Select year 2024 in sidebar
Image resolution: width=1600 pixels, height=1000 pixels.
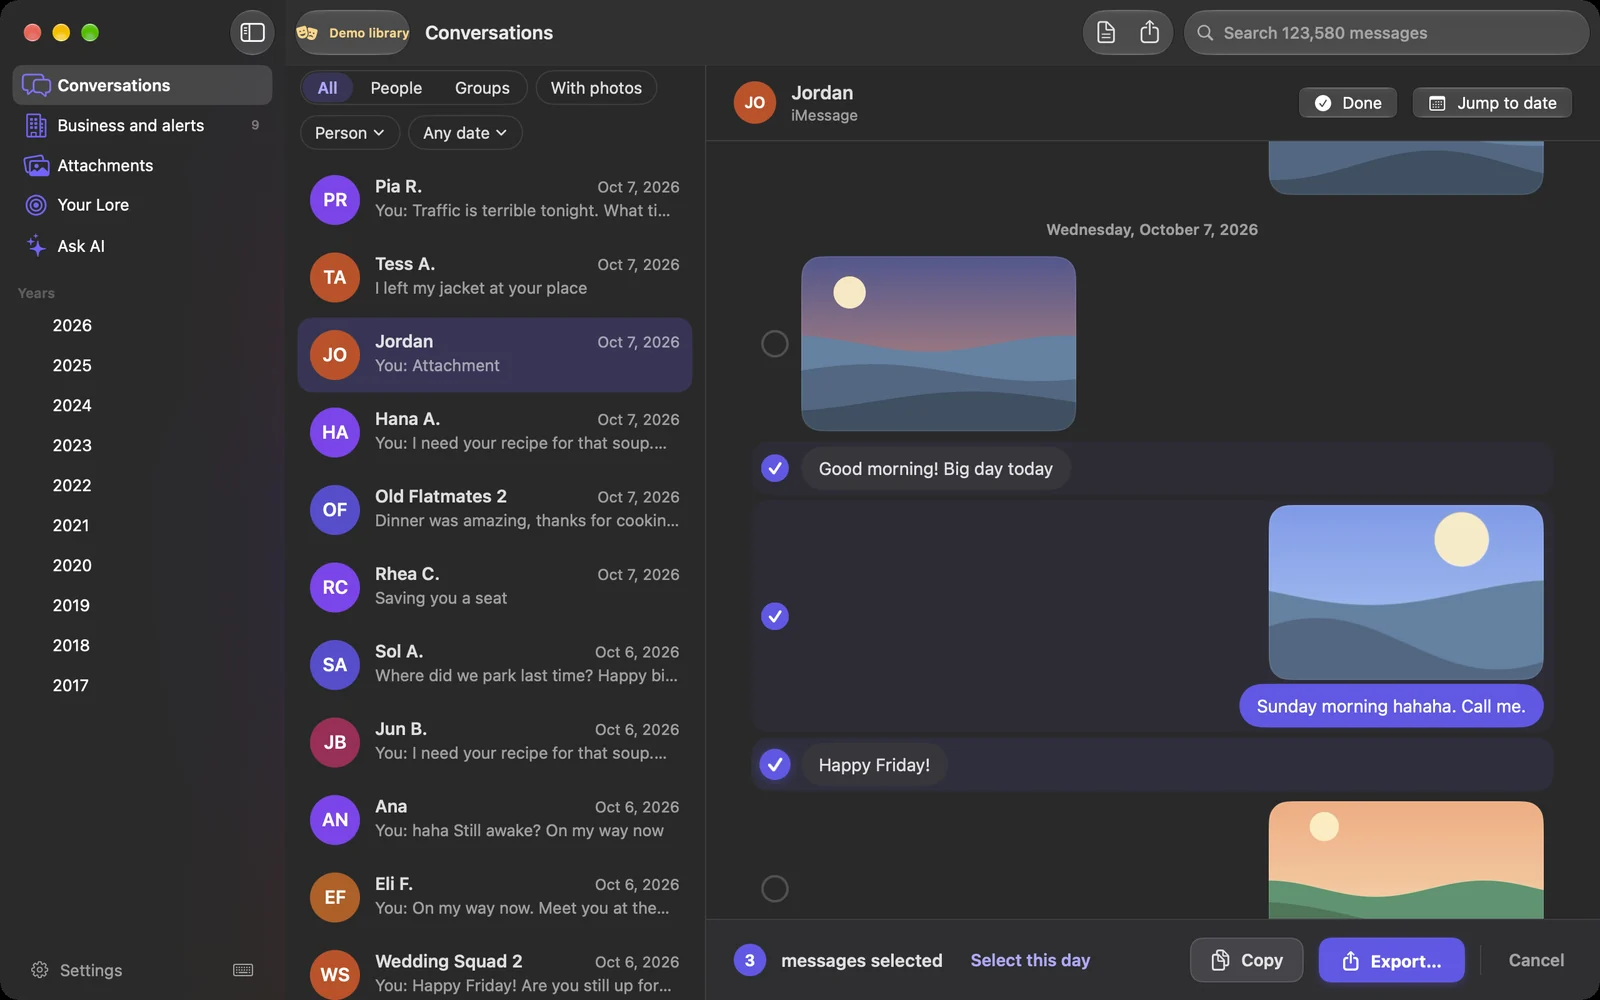72,405
